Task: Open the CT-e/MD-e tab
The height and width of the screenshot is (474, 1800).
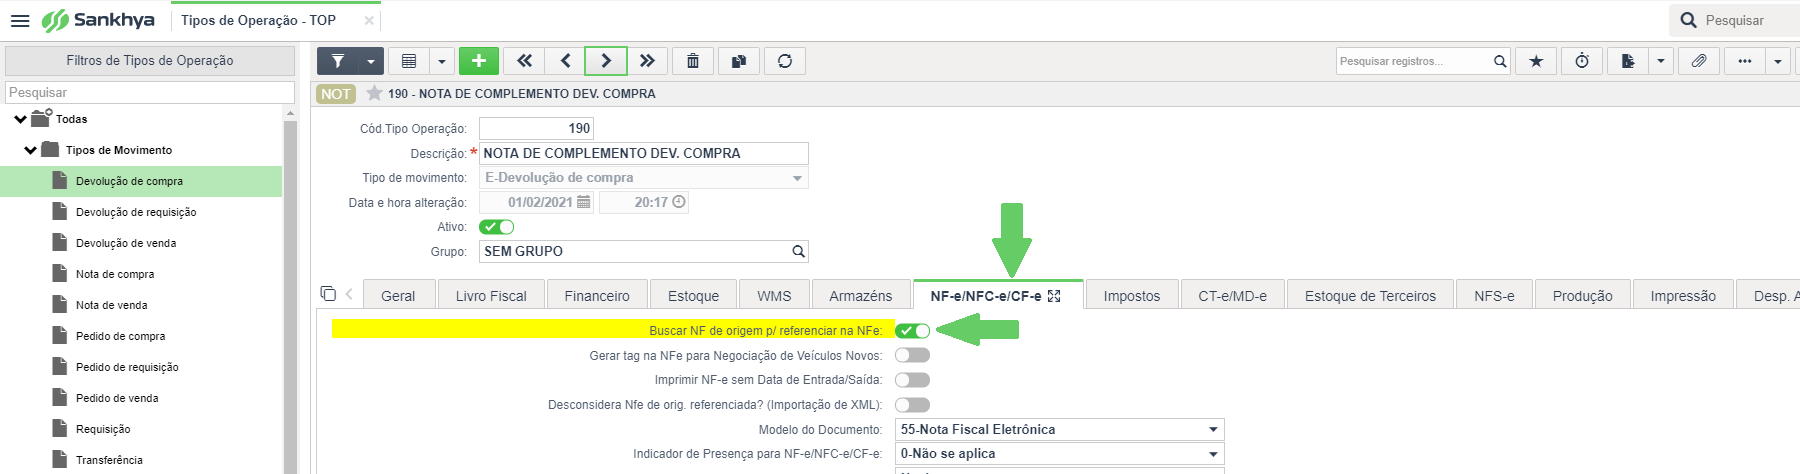Action: coord(1232,295)
